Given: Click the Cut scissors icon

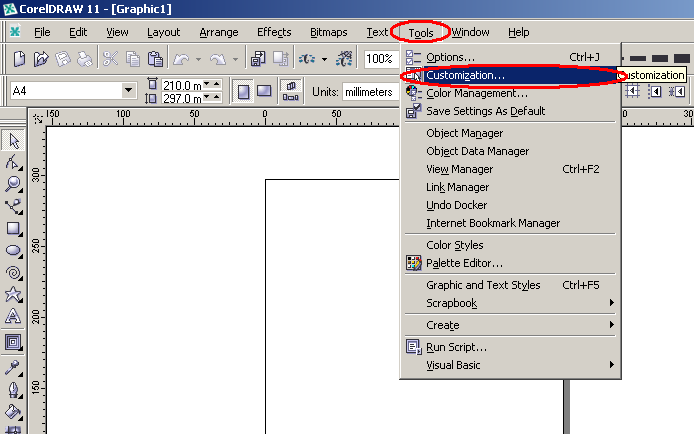Looking at the screenshot, I should click(110, 58).
